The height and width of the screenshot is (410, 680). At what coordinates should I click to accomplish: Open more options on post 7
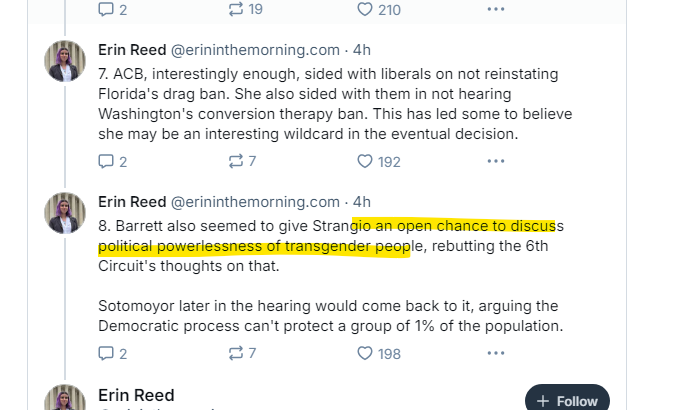click(496, 161)
